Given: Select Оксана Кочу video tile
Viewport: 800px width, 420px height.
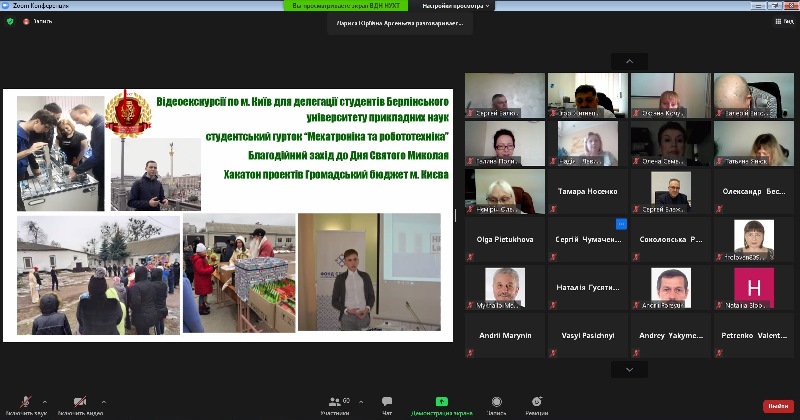Looking at the screenshot, I should point(671,95).
